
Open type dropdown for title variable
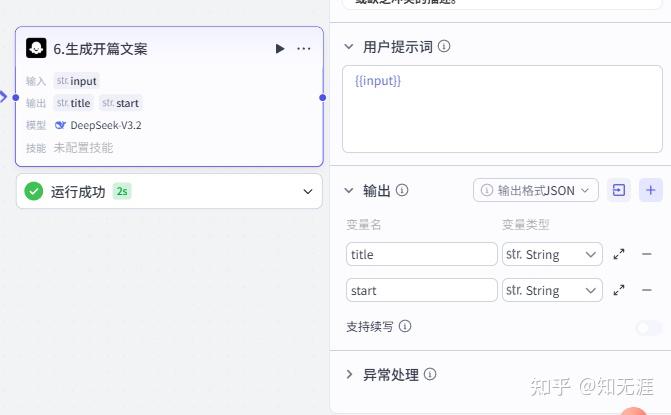pos(552,254)
